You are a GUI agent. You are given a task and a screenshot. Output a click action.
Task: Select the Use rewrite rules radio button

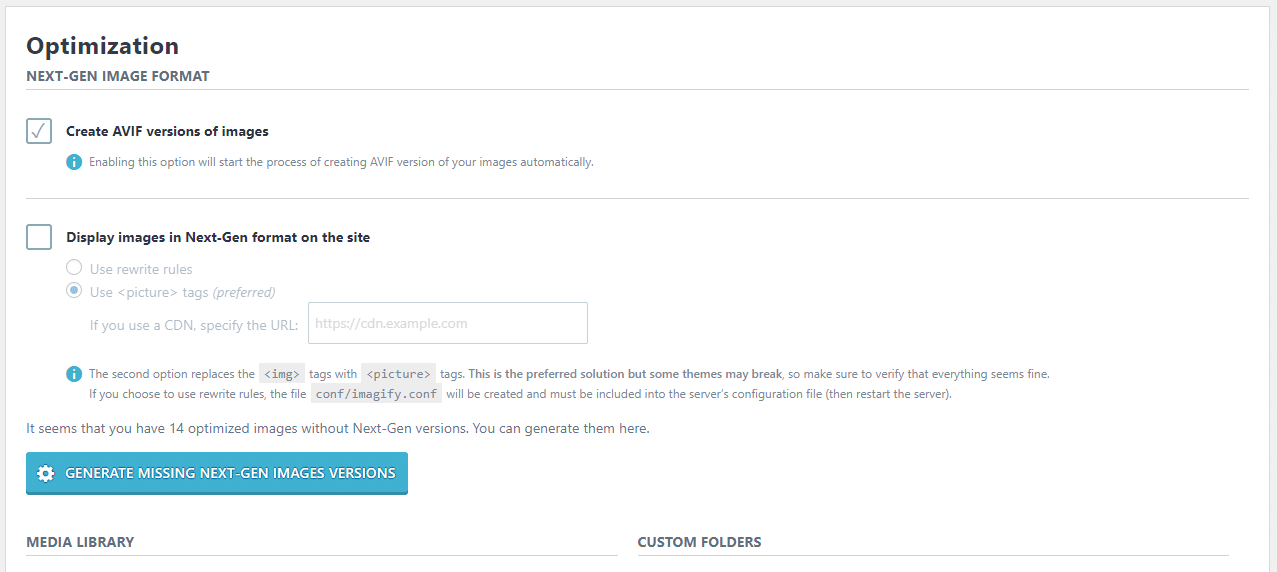point(74,268)
